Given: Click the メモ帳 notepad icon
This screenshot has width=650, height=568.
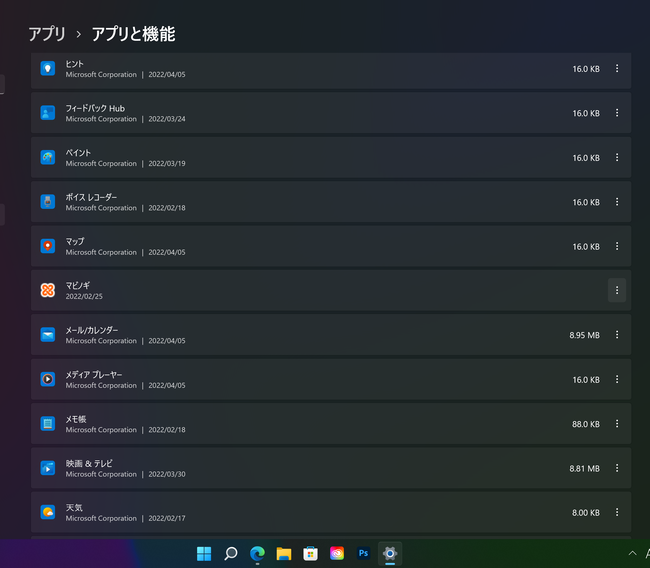Looking at the screenshot, I should coord(48,423).
